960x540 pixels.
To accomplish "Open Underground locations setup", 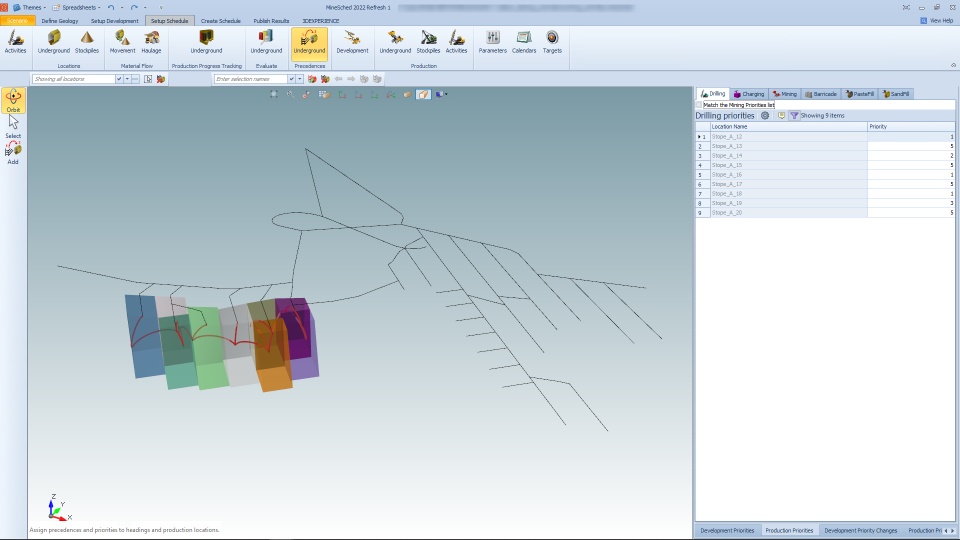I will point(54,42).
